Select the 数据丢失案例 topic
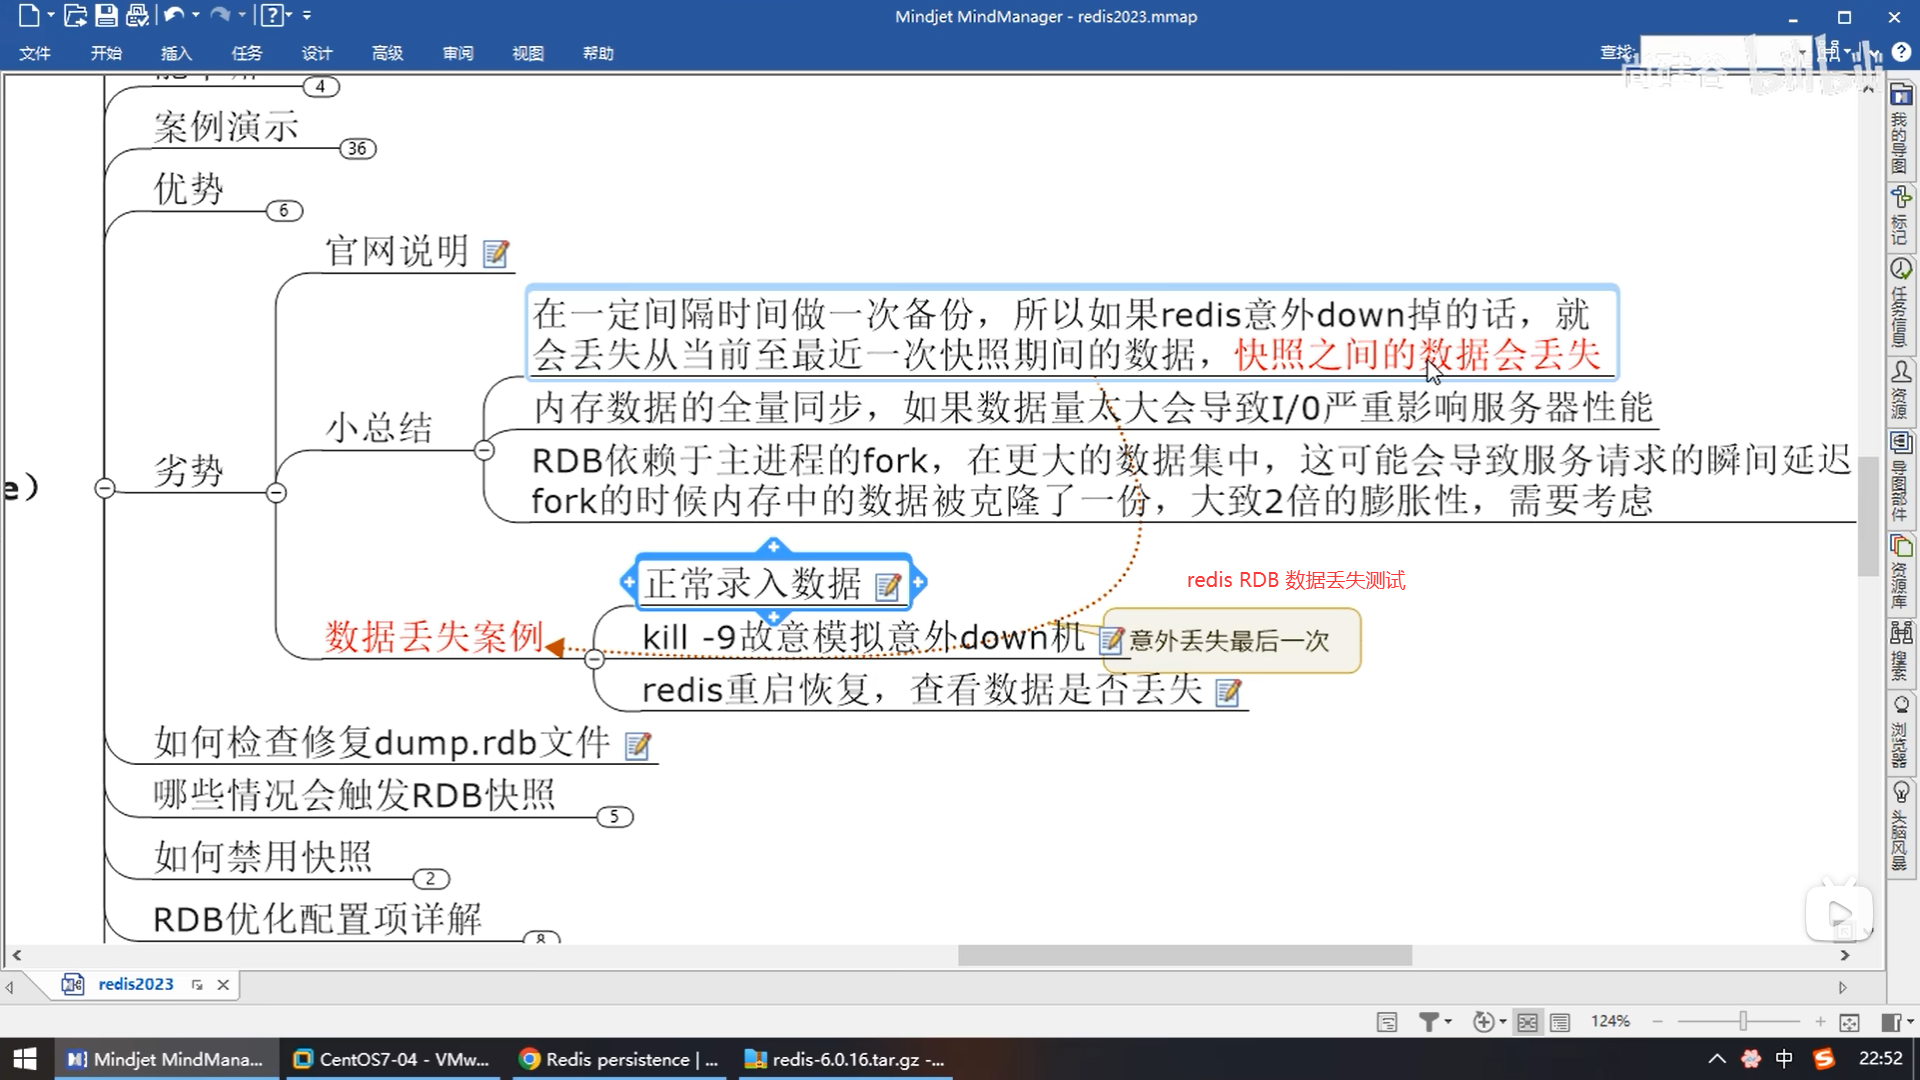 433,637
